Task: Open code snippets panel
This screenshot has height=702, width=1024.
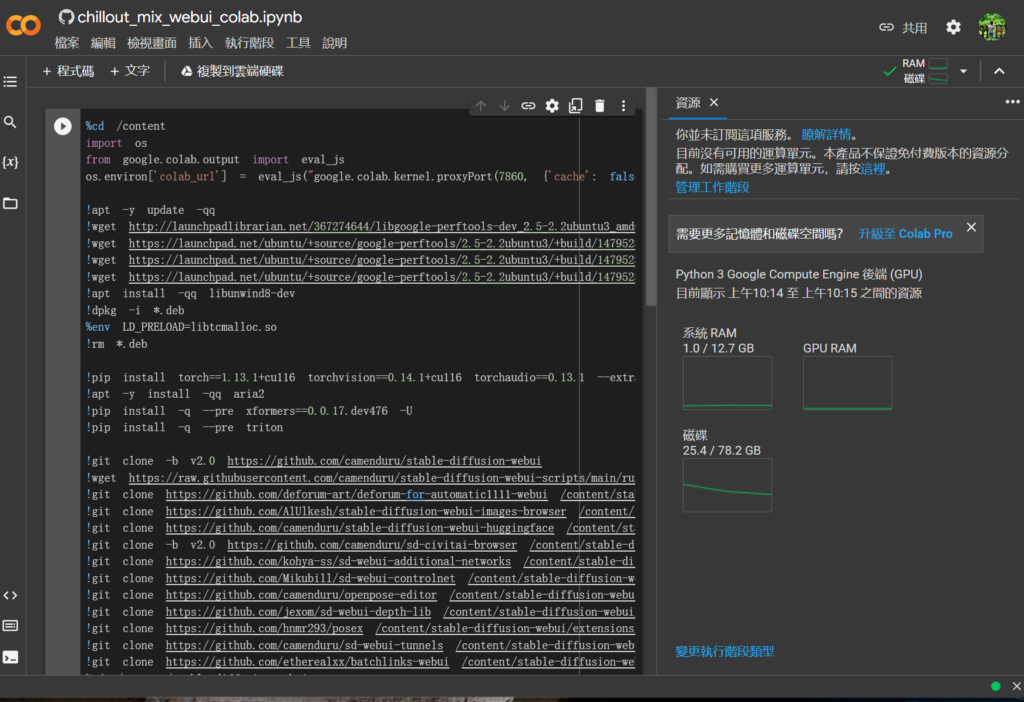Action: tap(10, 595)
